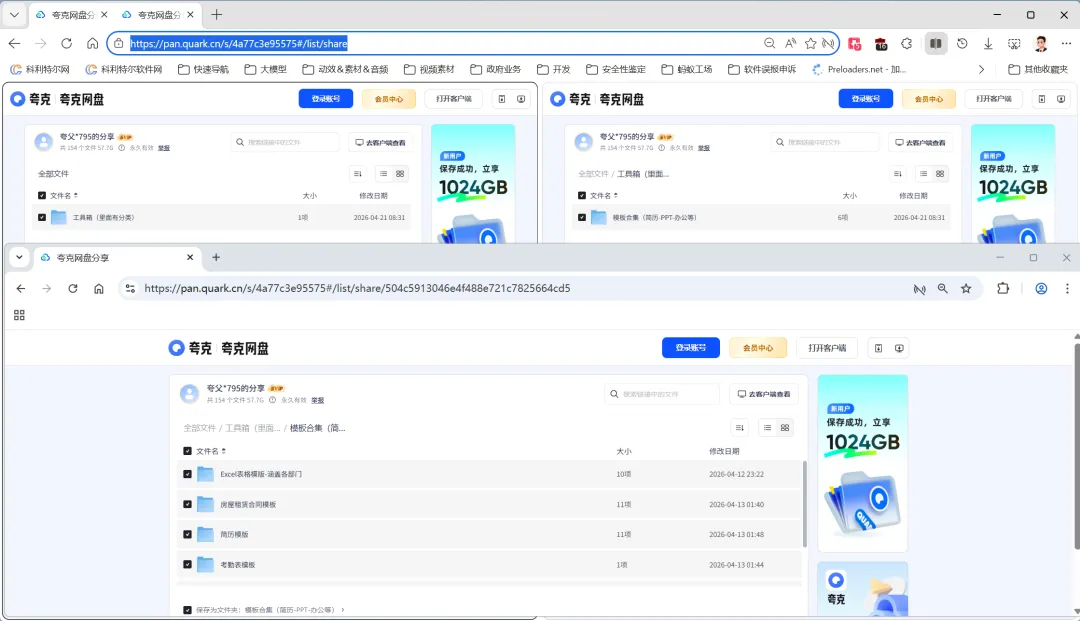Open 其他收藏夹 bookmarks folder
This screenshot has height=621, width=1080.
click(1038, 70)
